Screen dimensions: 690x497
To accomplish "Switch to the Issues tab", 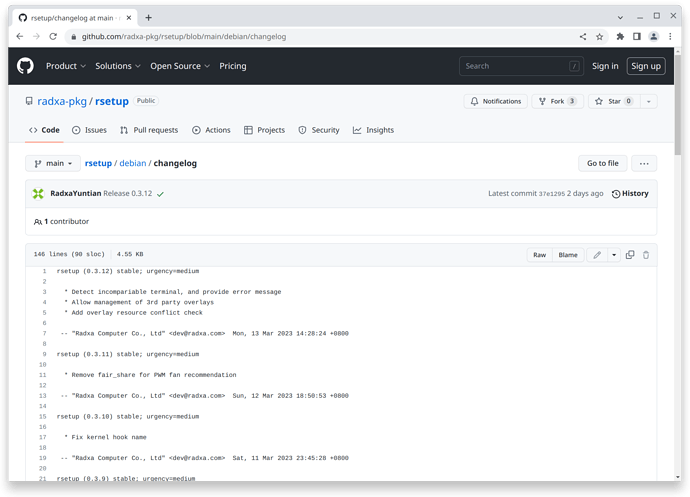I will pyautogui.click(x=89, y=130).
